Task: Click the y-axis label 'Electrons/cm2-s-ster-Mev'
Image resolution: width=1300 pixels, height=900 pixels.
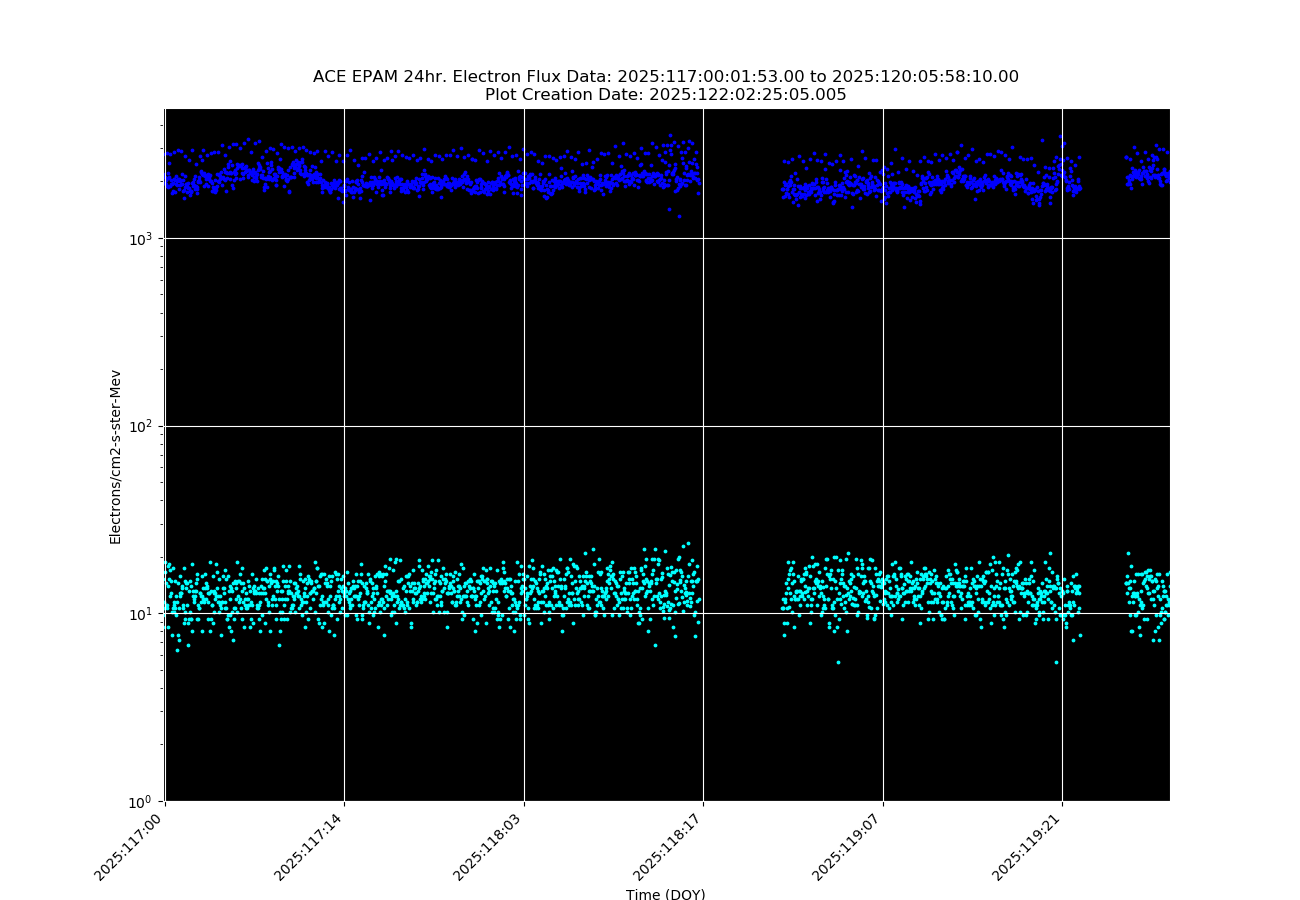Action: pos(115,457)
